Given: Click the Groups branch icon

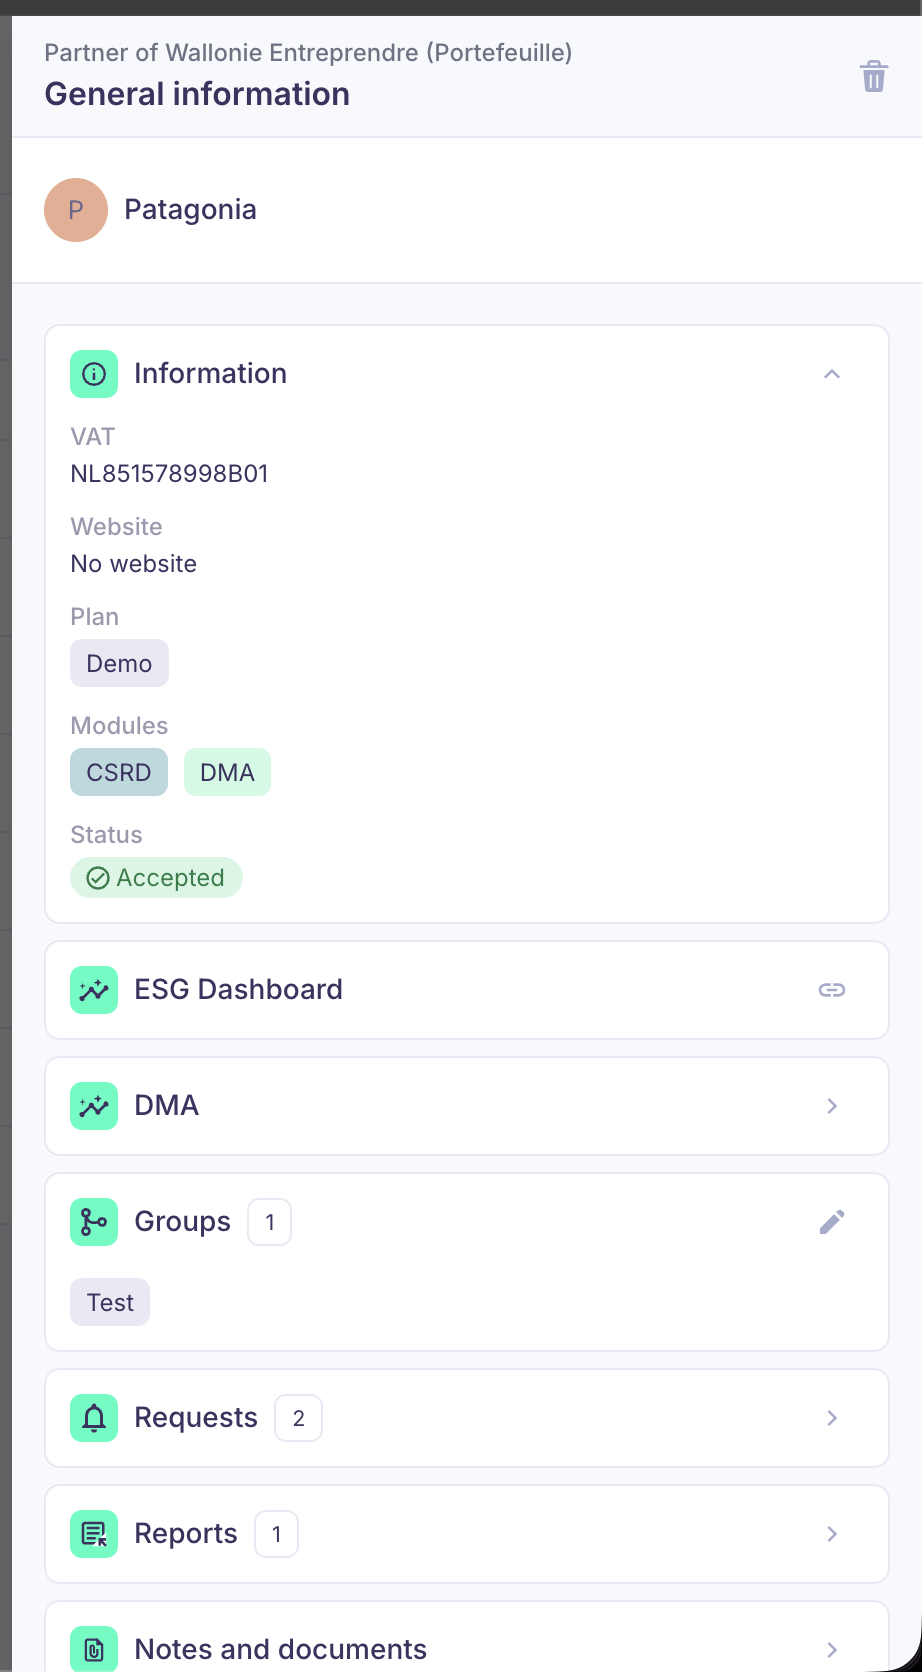Looking at the screenshot, I should (x=94, y=1222).
